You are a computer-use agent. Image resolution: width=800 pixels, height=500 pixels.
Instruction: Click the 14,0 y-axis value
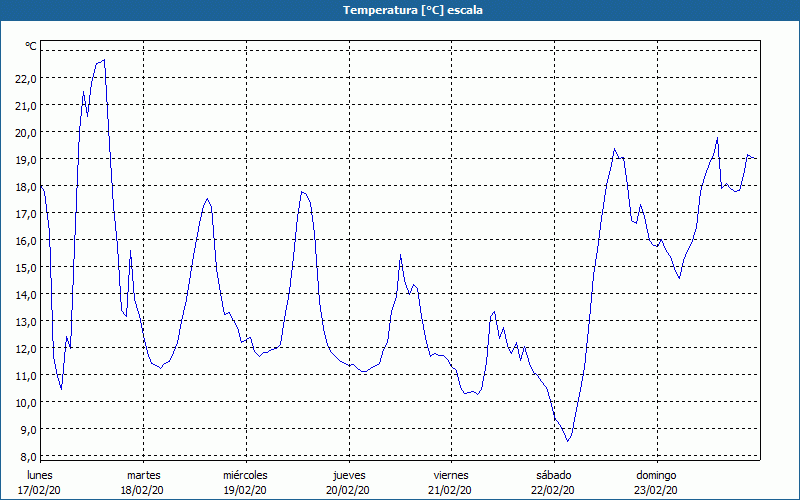(x=27, y=295)
